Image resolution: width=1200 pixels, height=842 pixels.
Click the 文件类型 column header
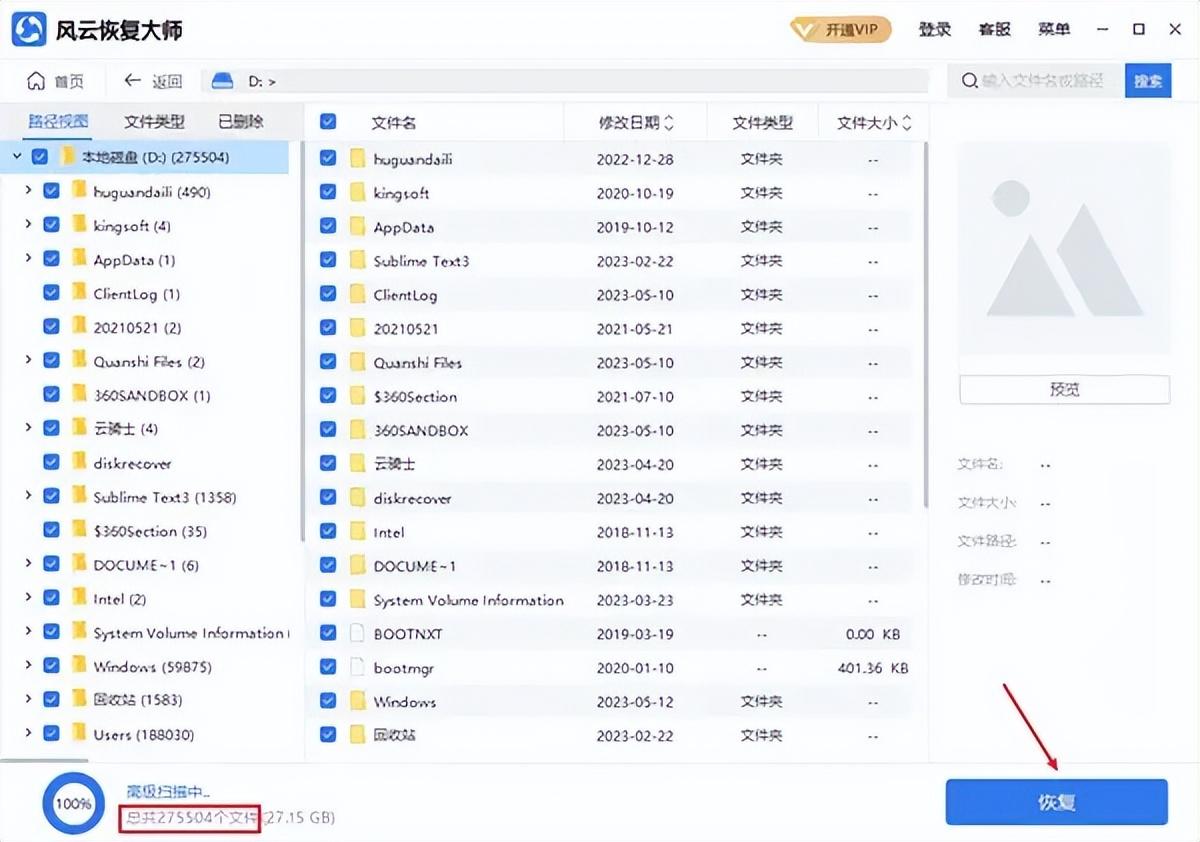point(762,123)
